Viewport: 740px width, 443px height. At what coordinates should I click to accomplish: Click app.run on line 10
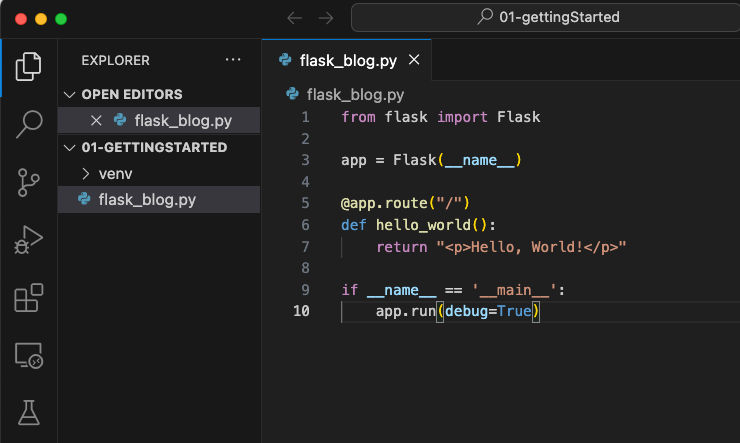[405, 311]
